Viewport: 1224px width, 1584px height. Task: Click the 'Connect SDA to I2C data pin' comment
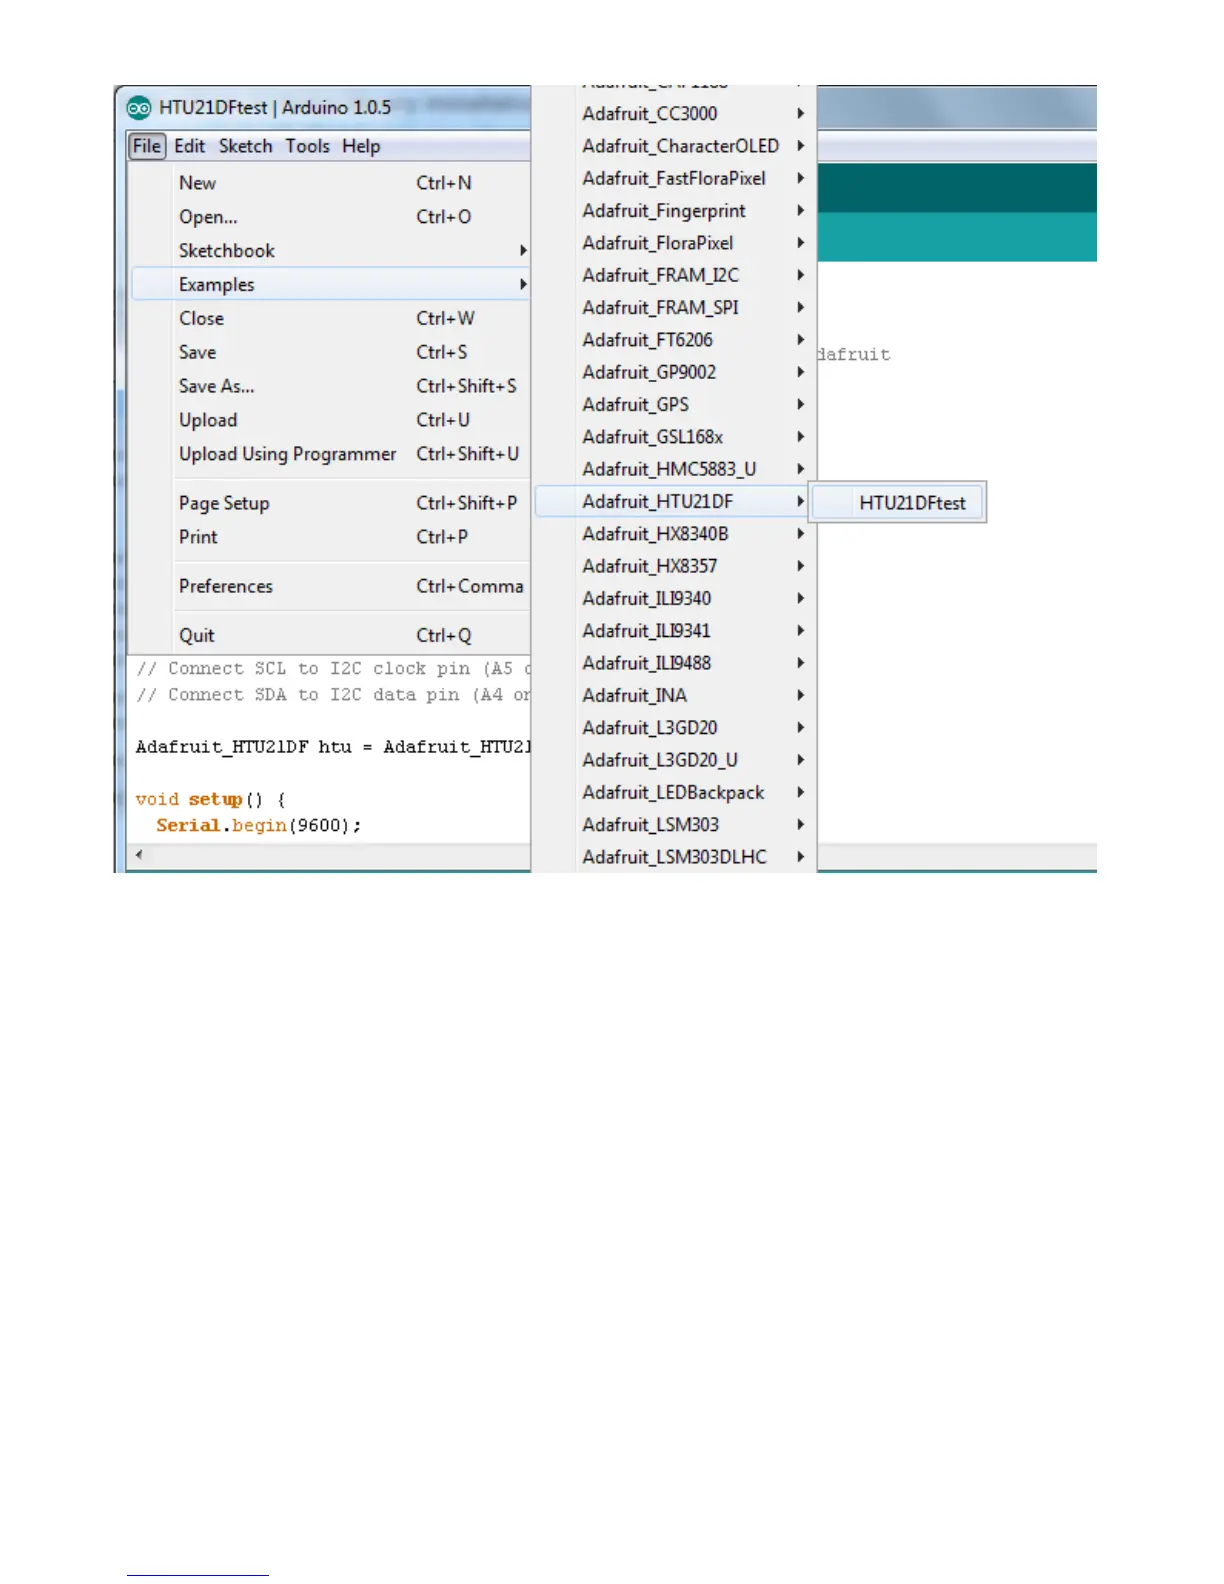[334, 695]
